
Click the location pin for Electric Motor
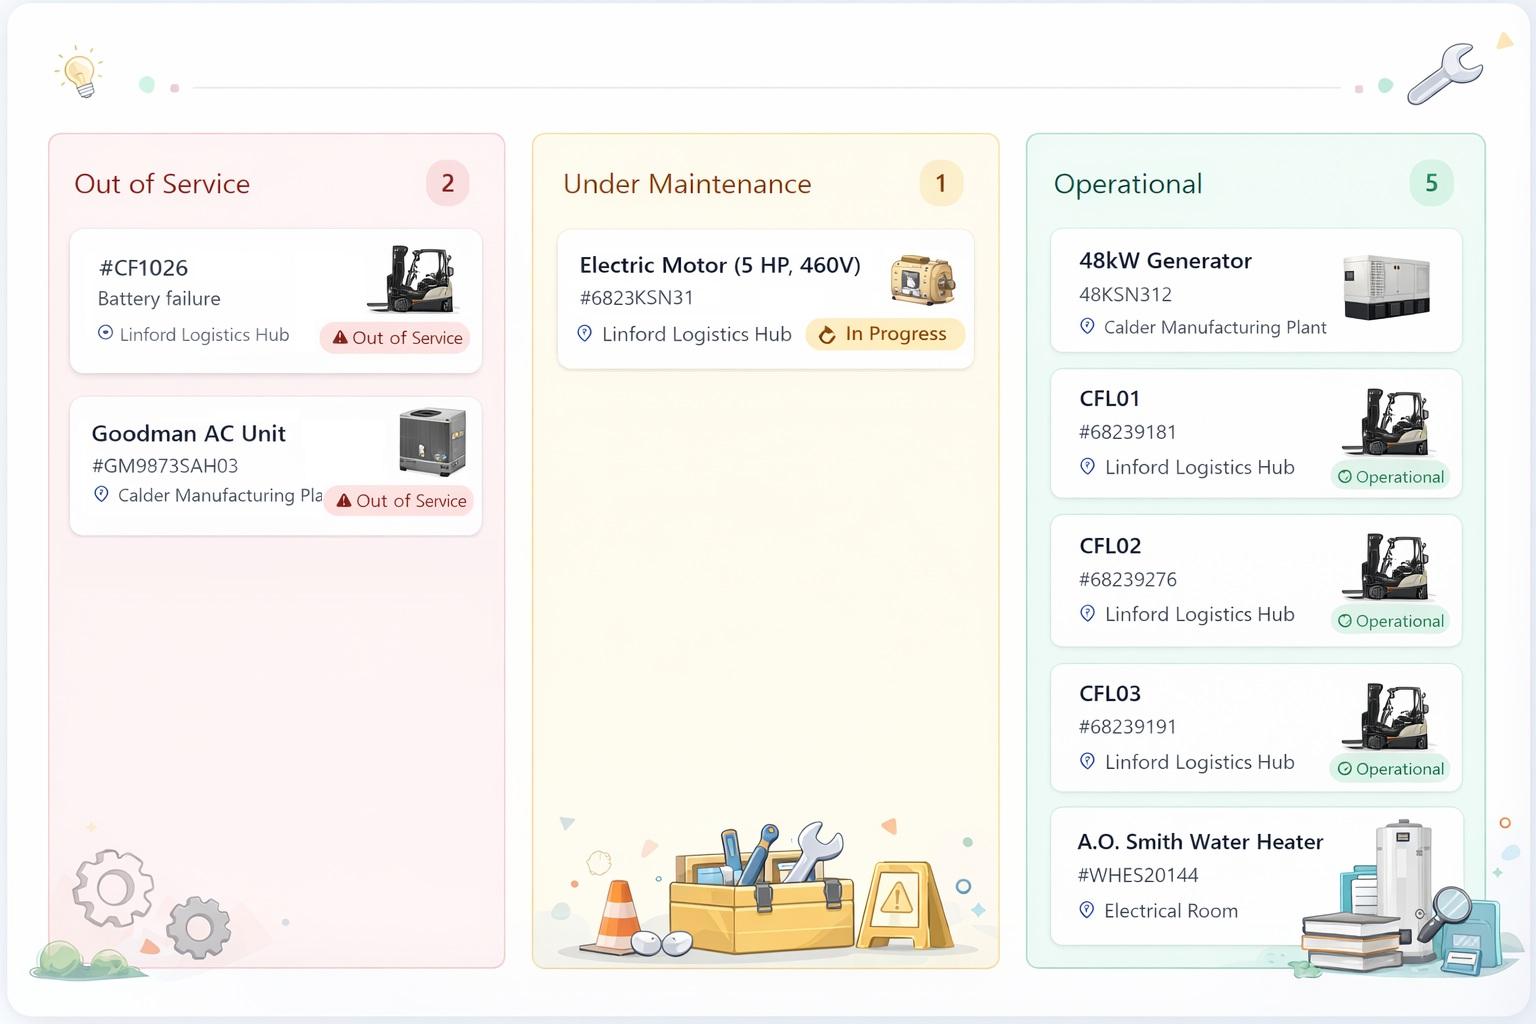pyautogui.click(x=584, y=333)
